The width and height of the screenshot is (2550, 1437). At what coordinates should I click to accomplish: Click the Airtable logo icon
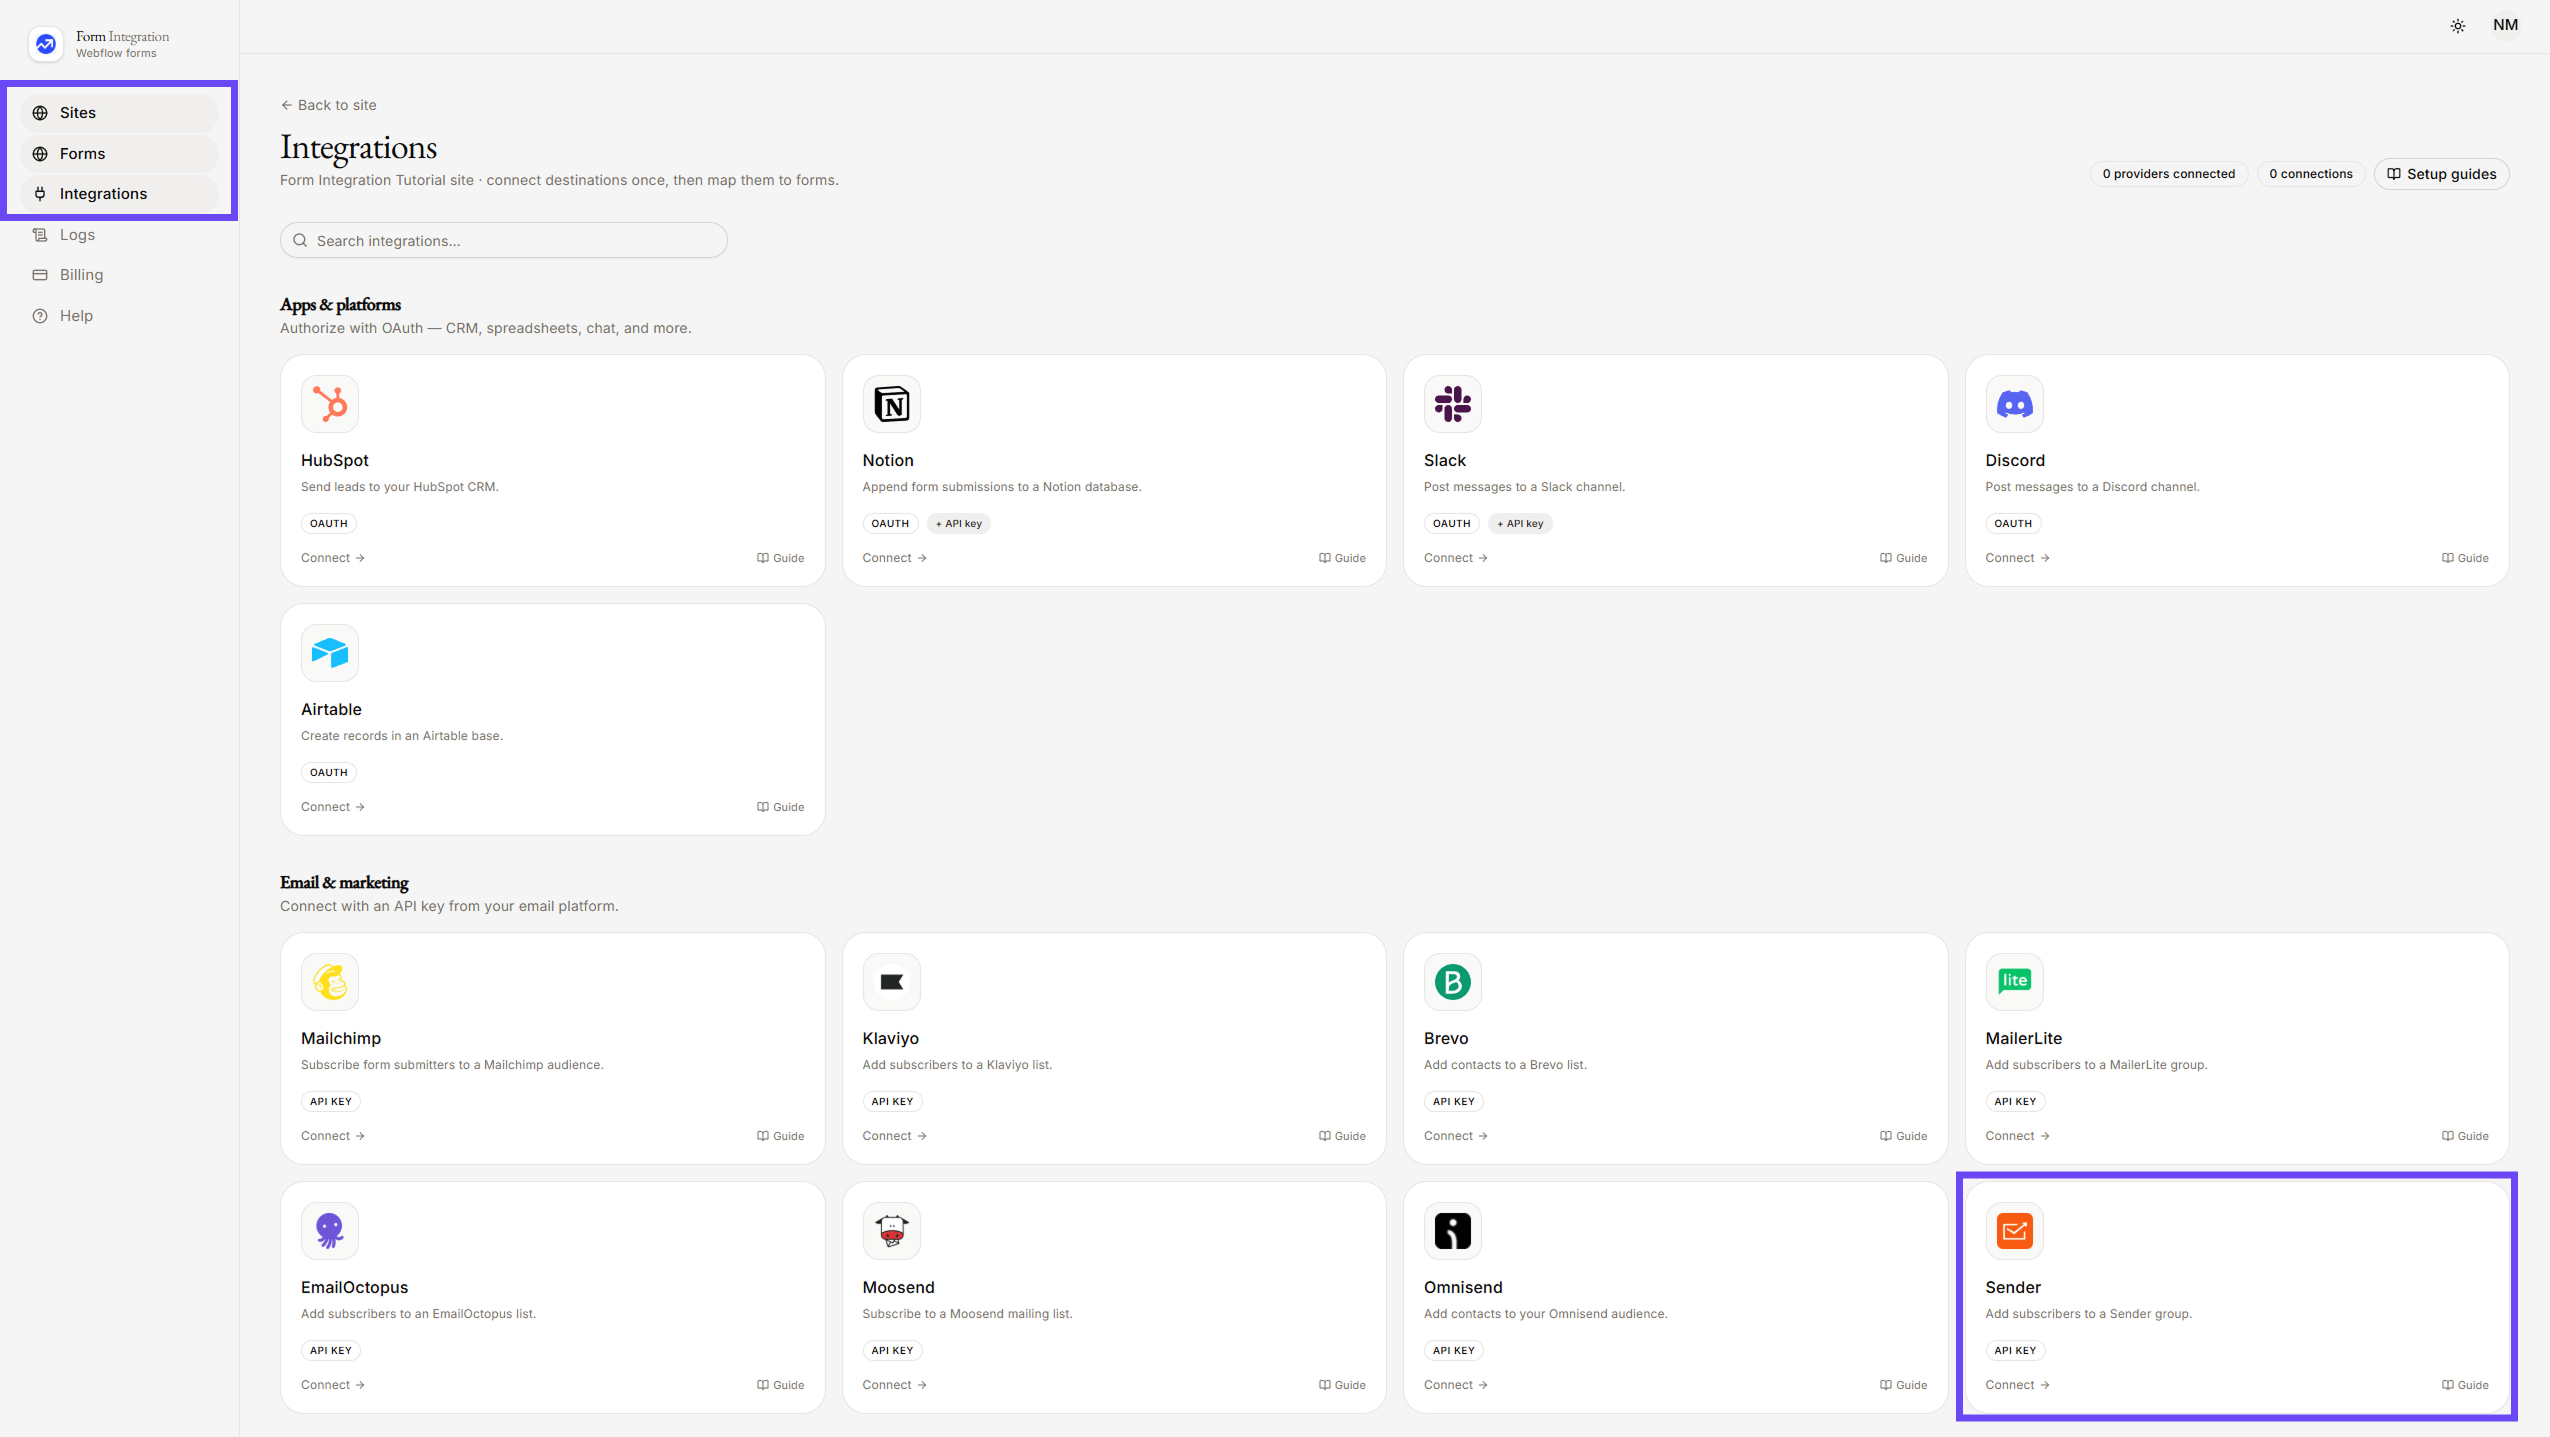pos(329,653)
